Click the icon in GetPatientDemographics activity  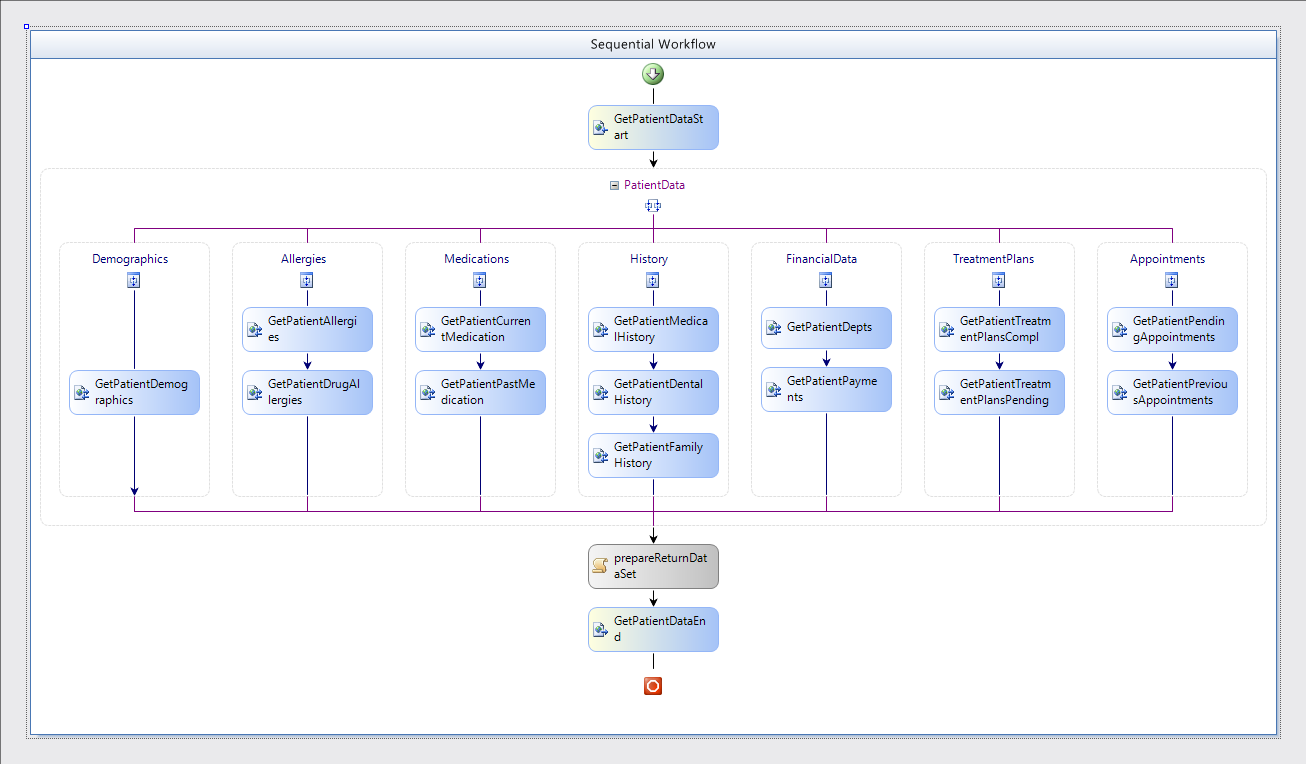coord(82,393)
